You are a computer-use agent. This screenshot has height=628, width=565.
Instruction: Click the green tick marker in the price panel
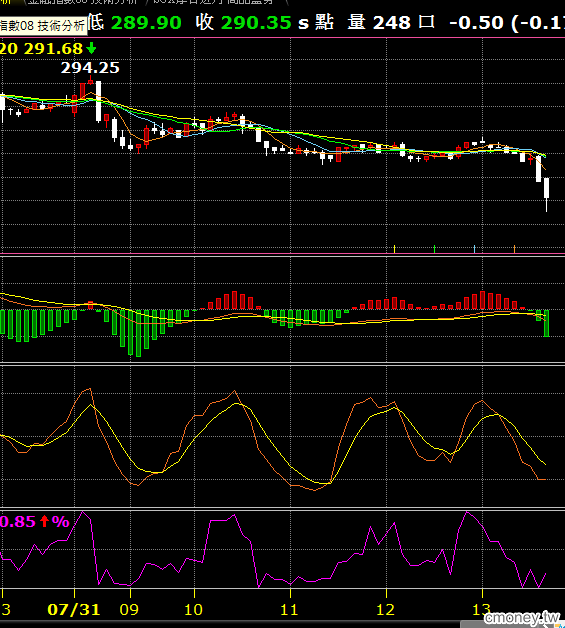434,249
